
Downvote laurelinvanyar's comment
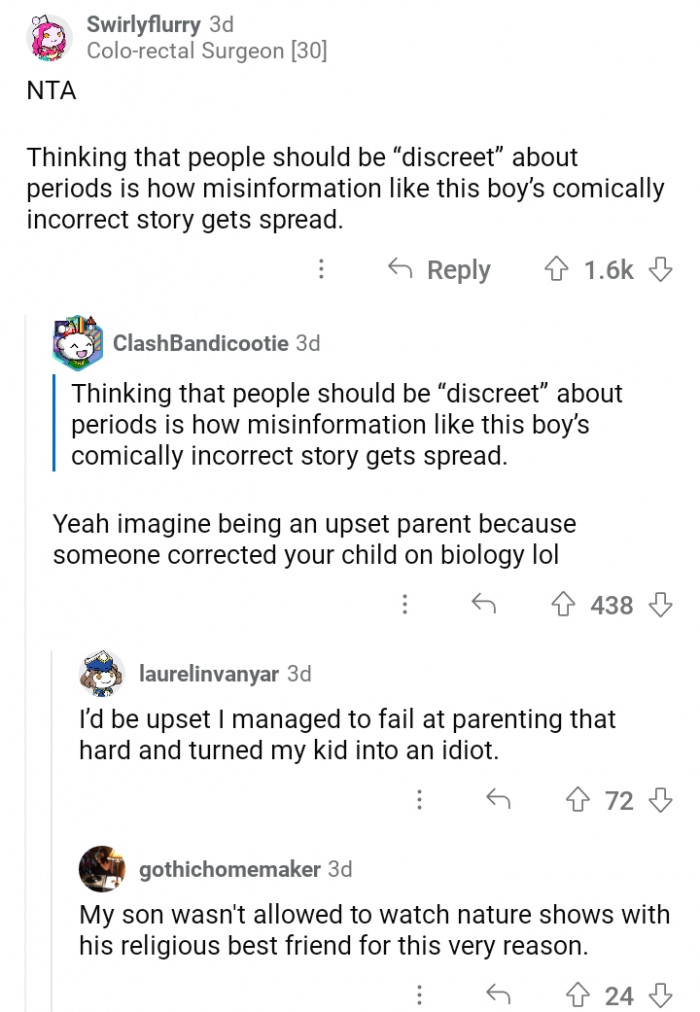[659, 800]
